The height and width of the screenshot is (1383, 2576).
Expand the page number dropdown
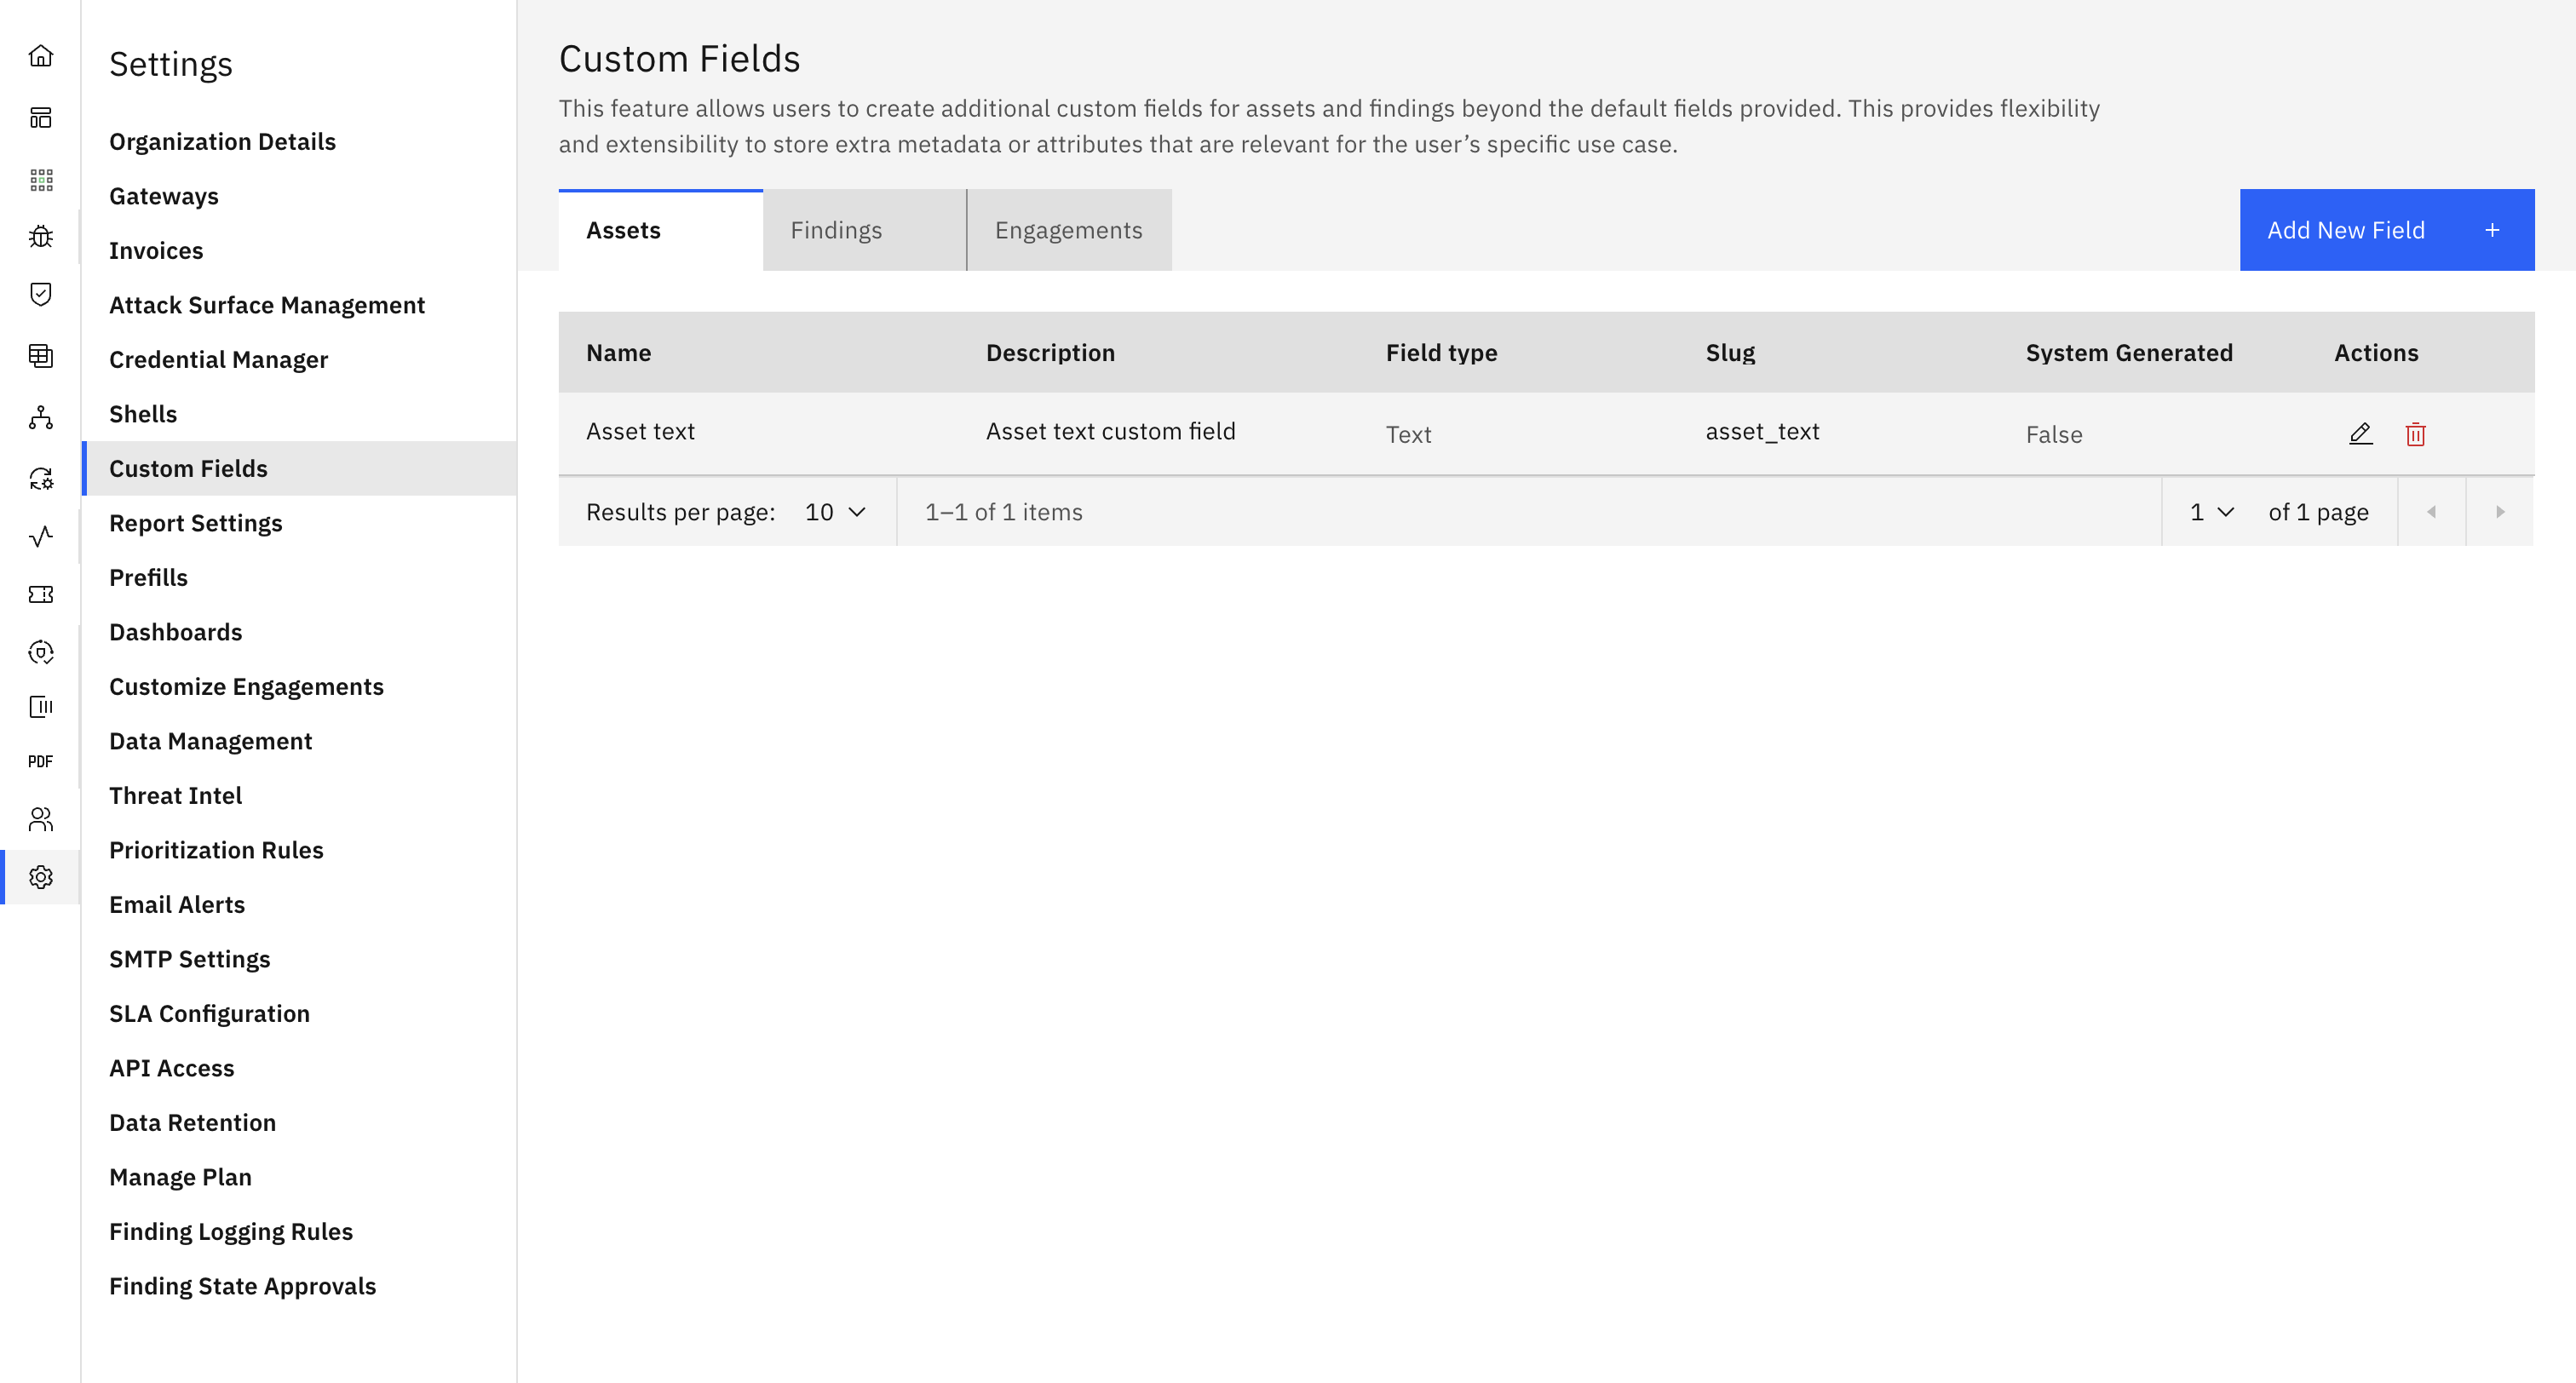point(2211,512)
